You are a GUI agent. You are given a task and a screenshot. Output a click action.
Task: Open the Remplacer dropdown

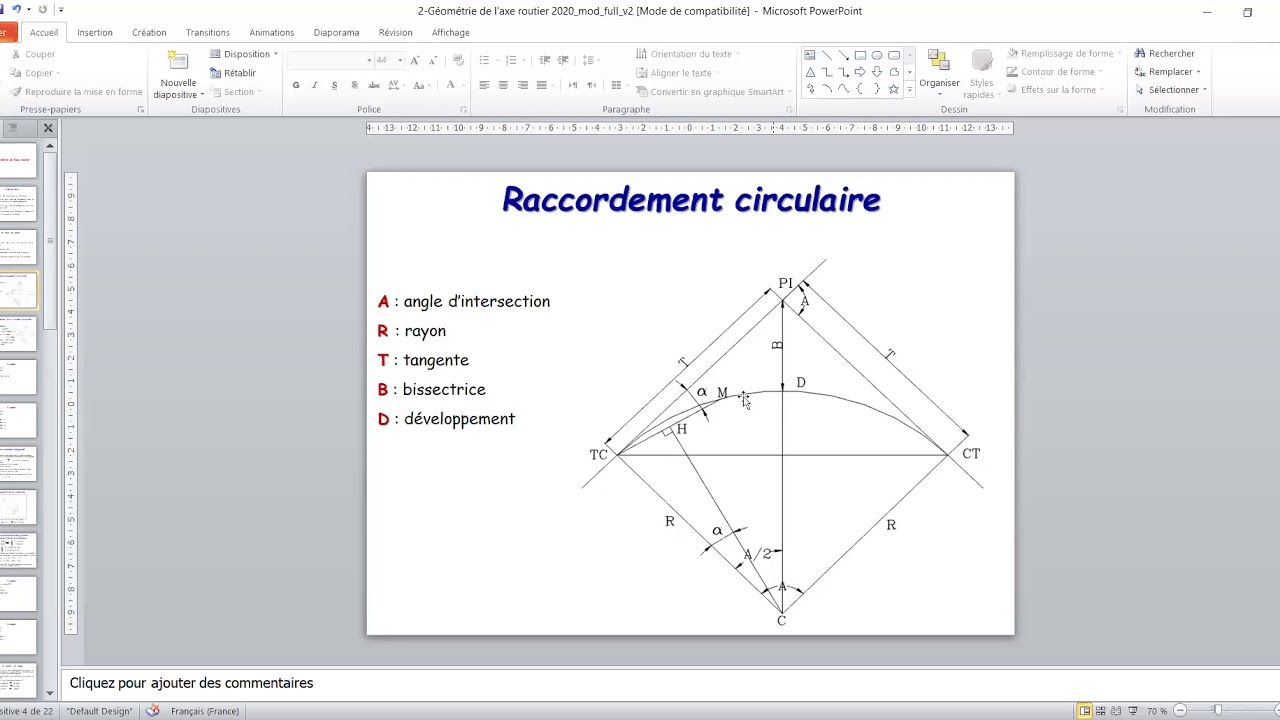1168,72
